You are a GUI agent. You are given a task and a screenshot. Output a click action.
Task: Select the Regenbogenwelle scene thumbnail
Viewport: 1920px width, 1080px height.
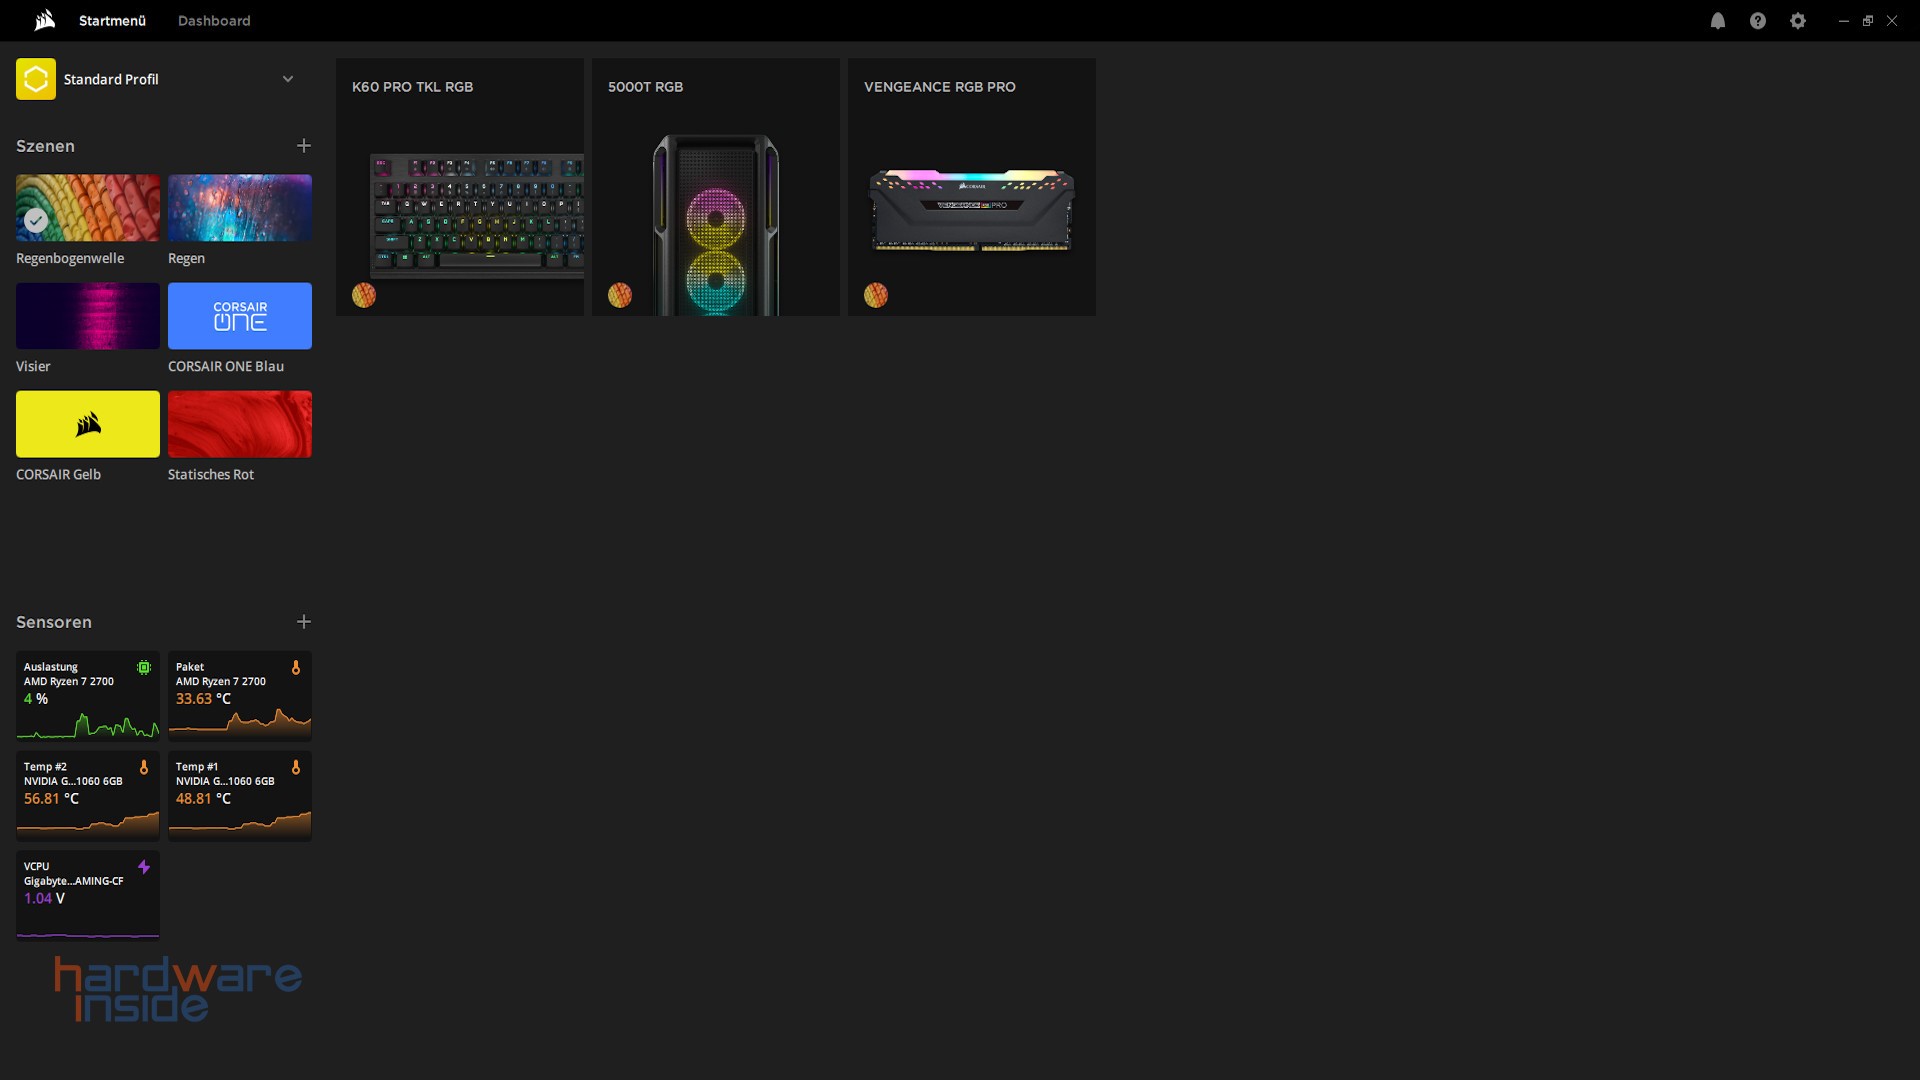88,208
